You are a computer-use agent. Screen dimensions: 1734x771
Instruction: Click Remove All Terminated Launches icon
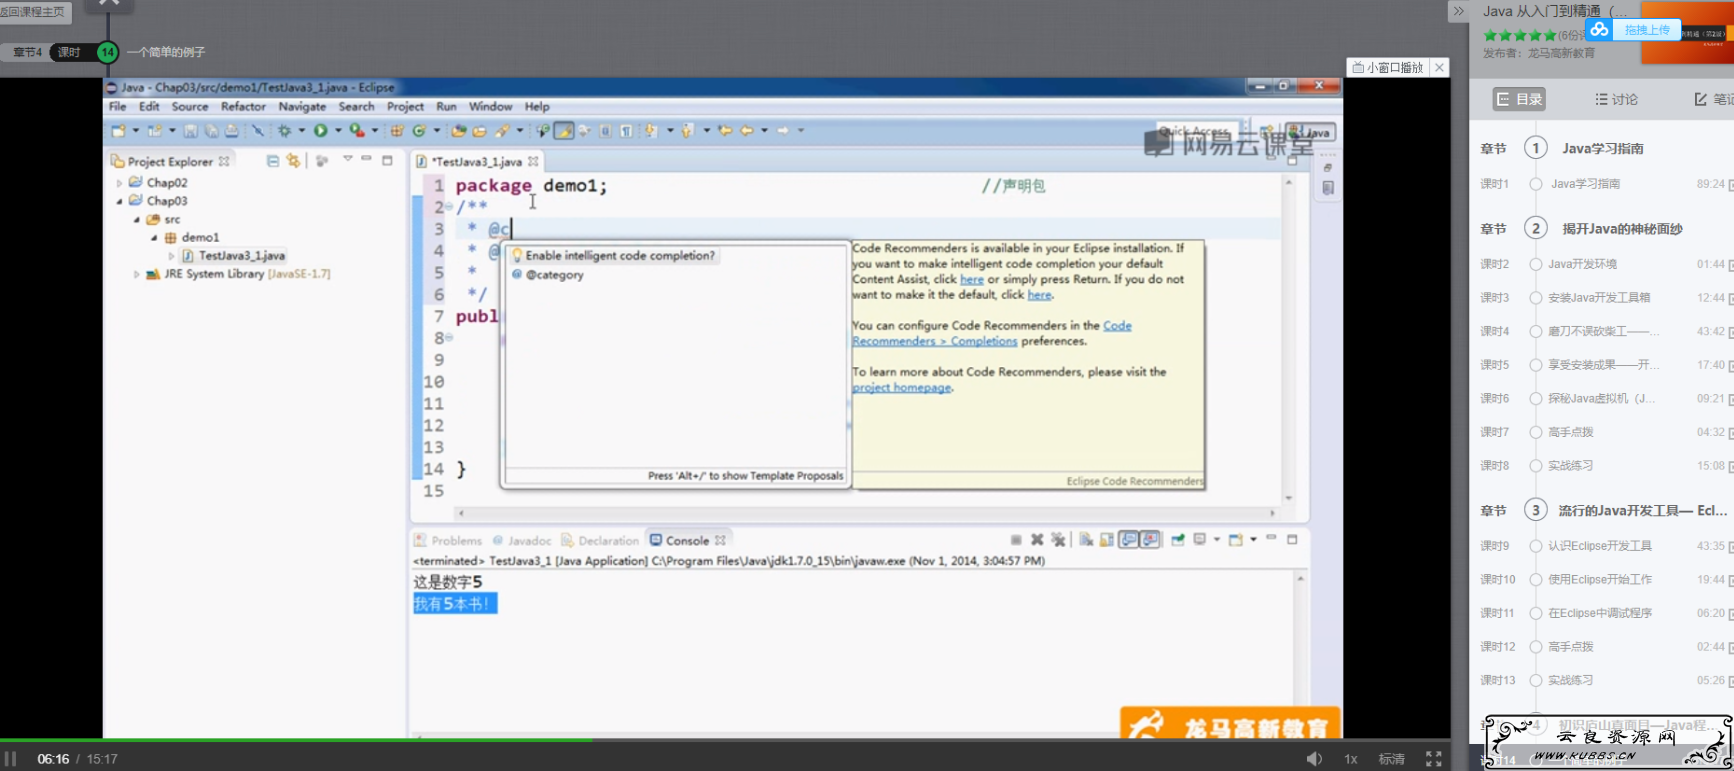1058,540
